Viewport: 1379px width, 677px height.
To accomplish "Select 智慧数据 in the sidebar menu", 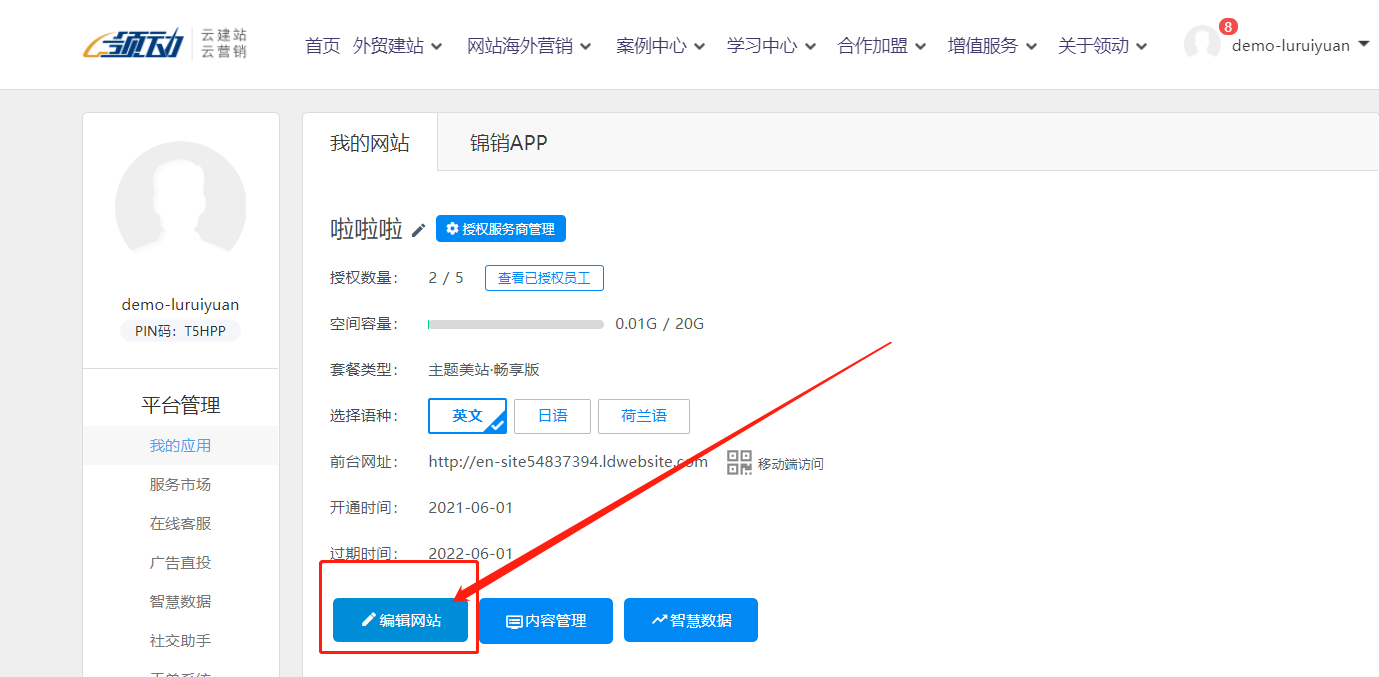I will [x=181, y=602].
